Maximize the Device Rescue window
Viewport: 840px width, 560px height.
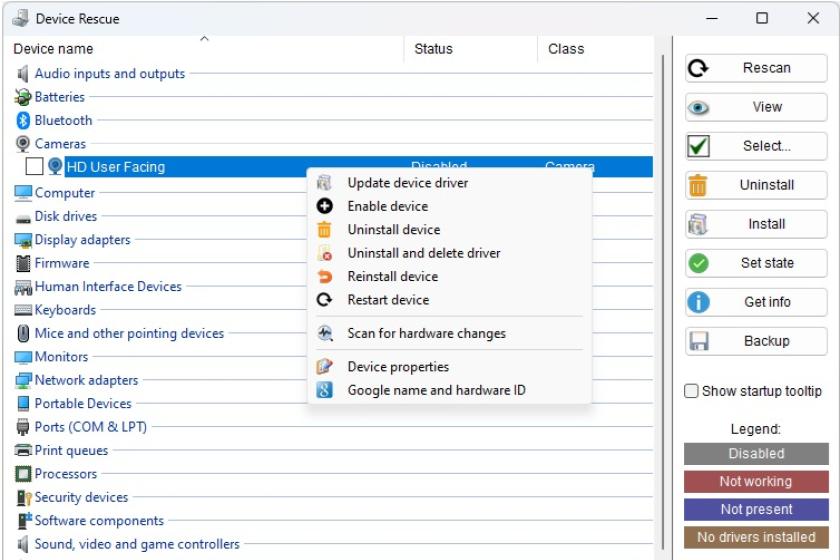coord(762,18)
